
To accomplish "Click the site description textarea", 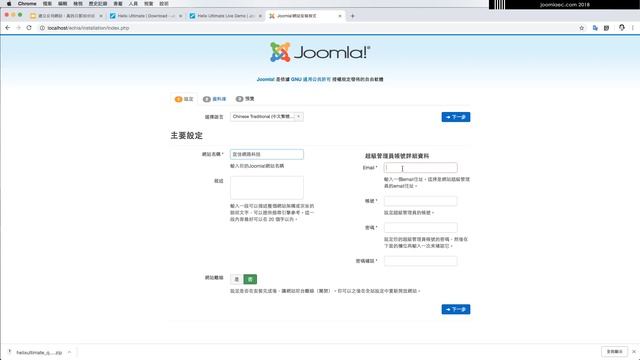I will coord(267,188).
